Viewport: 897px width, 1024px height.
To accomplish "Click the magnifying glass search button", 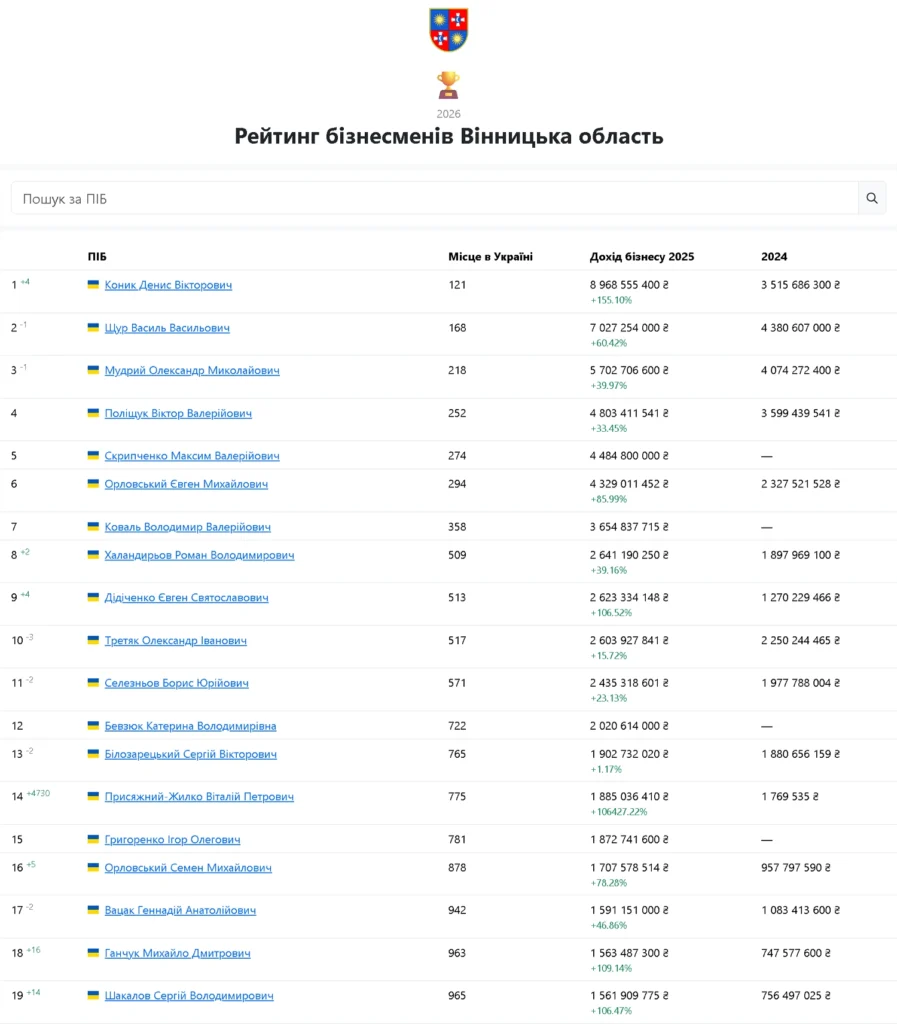I will point(872,198).
